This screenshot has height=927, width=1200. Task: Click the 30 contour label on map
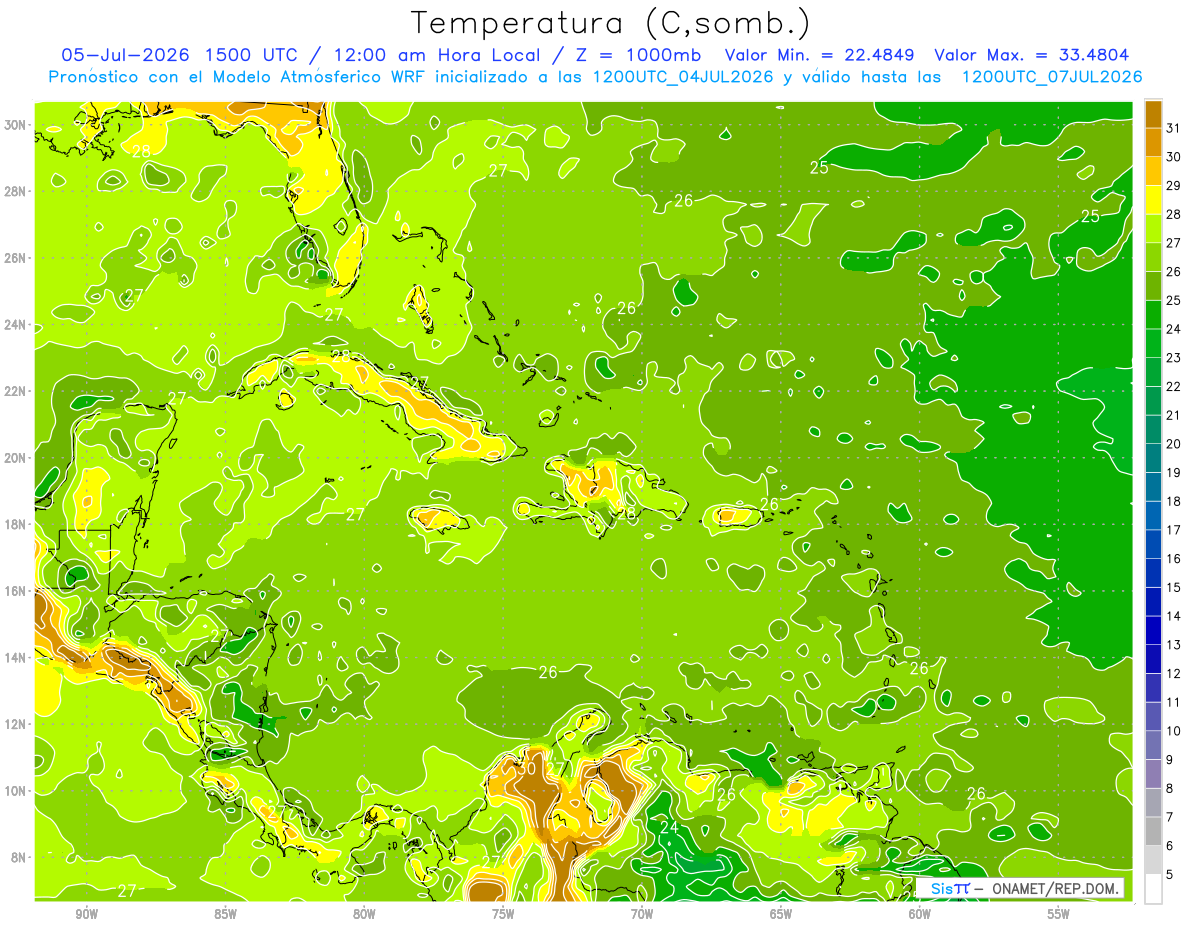point(526,769)
